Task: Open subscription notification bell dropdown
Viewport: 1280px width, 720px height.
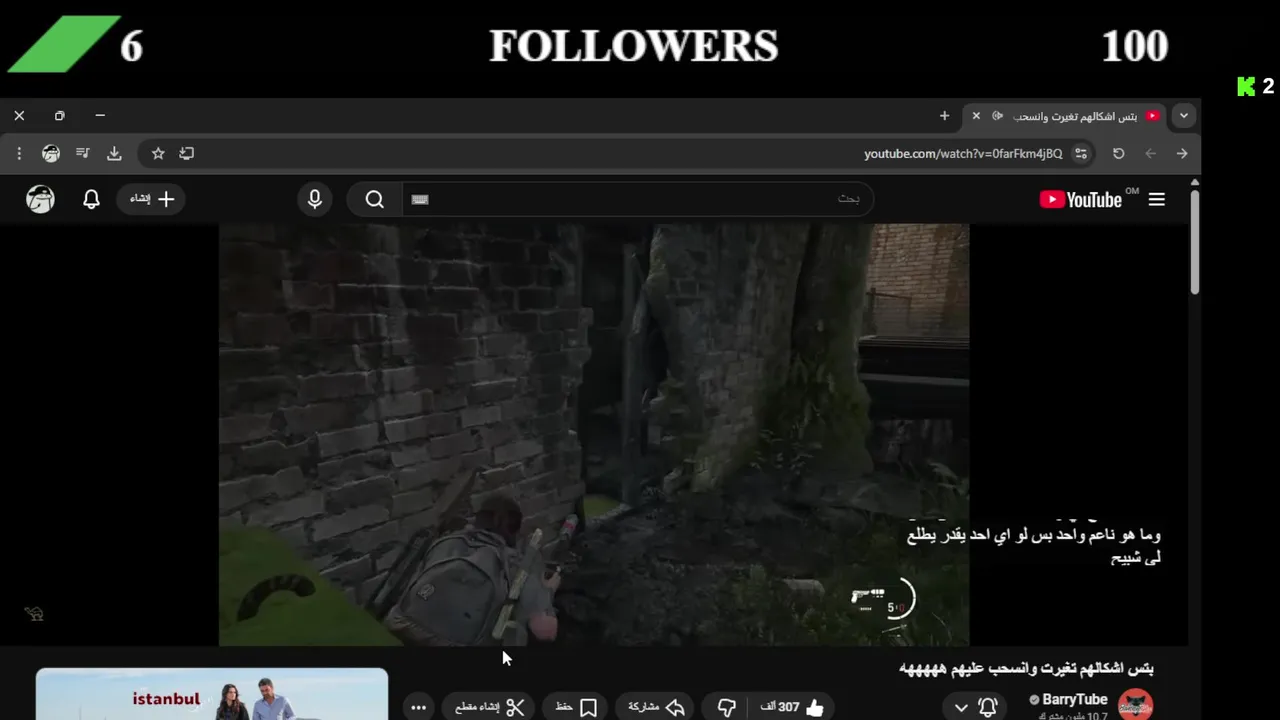Action: coord(975,707)
